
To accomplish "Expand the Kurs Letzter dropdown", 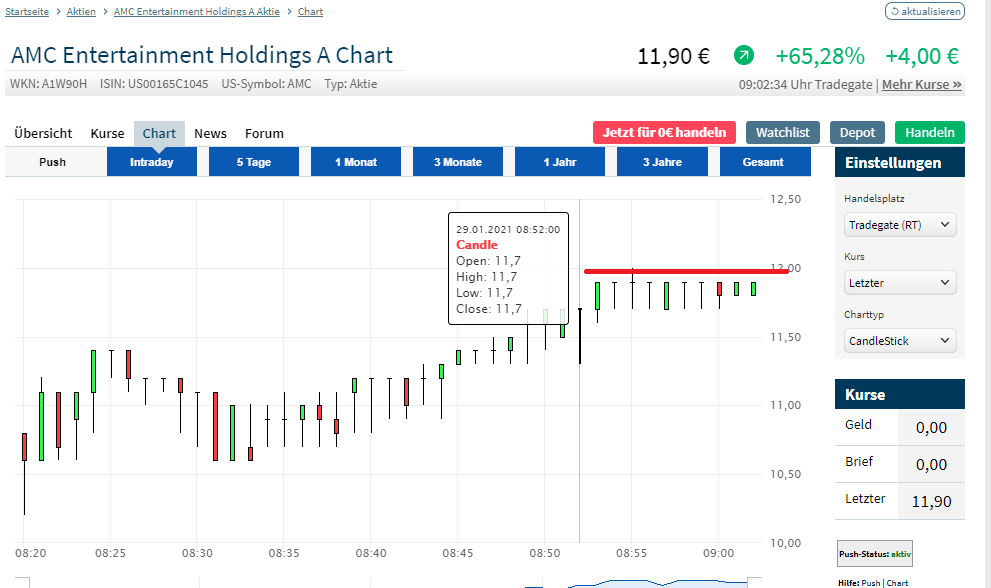I will tap(900, 283).
